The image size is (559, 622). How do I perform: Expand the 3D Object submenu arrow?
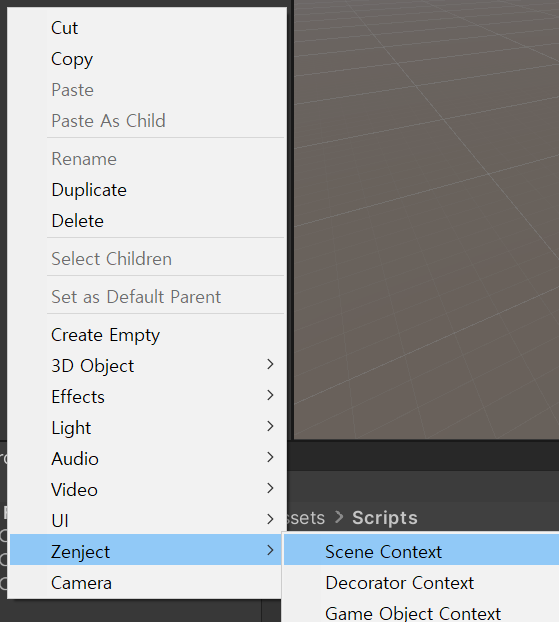tap(270, 365)
